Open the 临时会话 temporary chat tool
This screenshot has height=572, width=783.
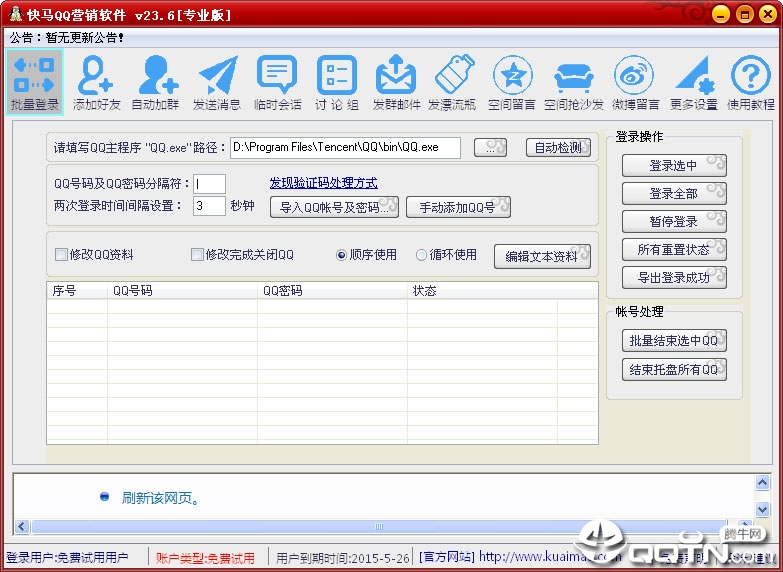click(277, 82)
